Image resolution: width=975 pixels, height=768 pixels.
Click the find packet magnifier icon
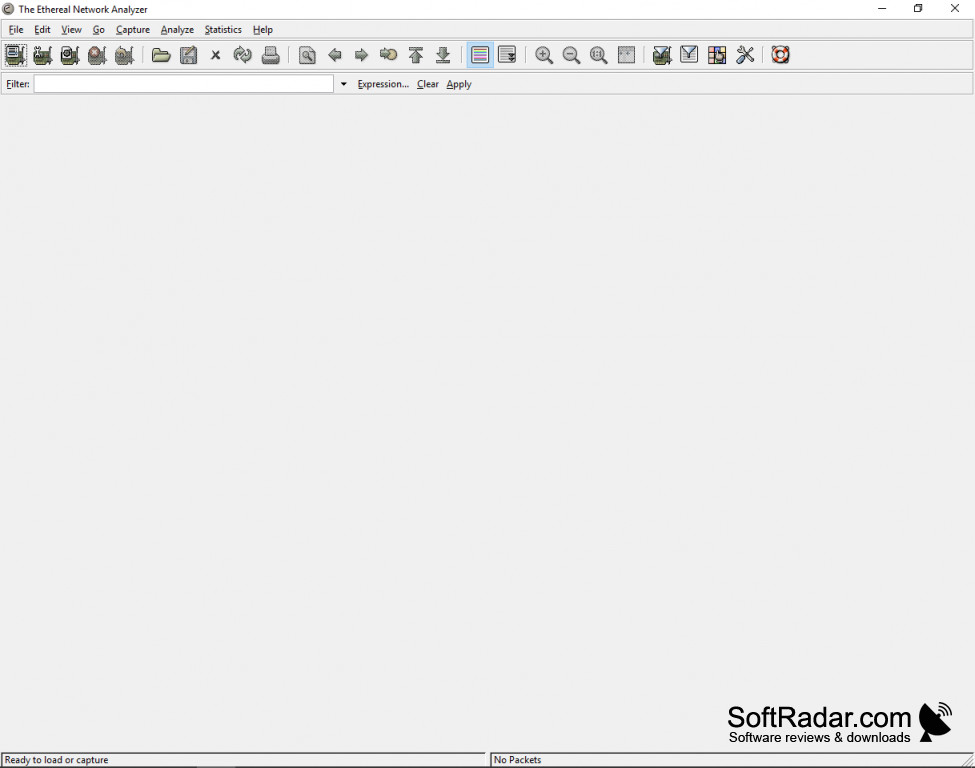[x=307, y=55]
